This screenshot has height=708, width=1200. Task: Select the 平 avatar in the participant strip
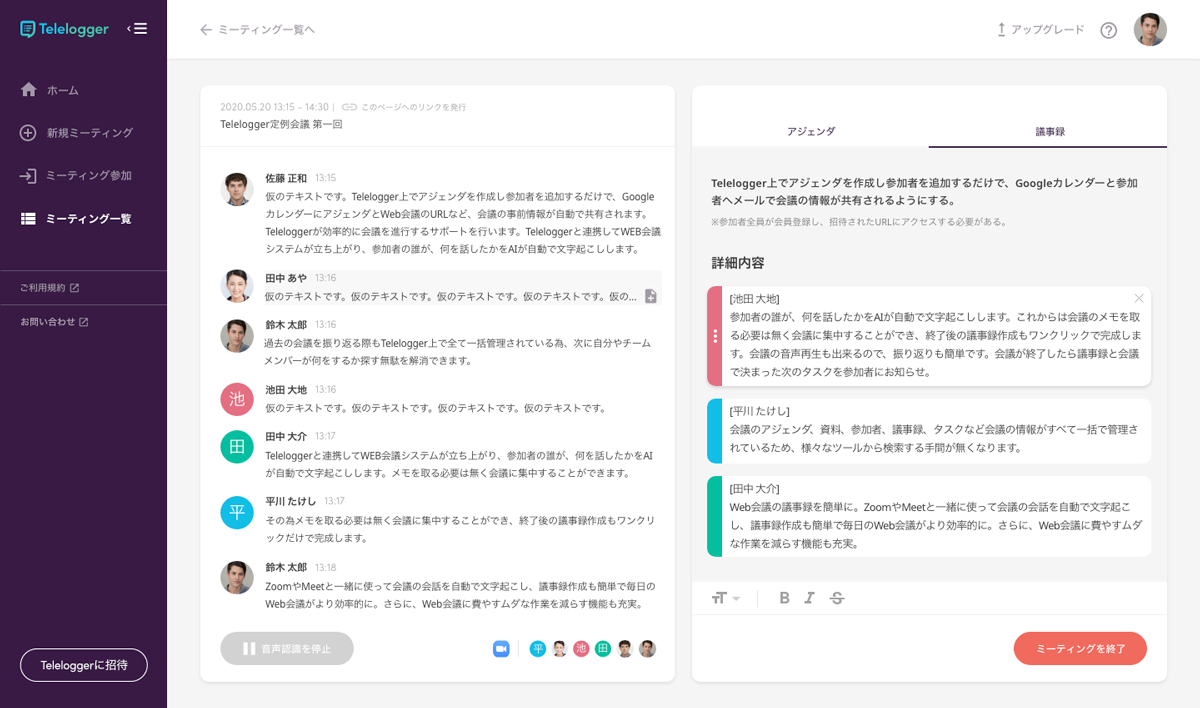pos(538,649)
